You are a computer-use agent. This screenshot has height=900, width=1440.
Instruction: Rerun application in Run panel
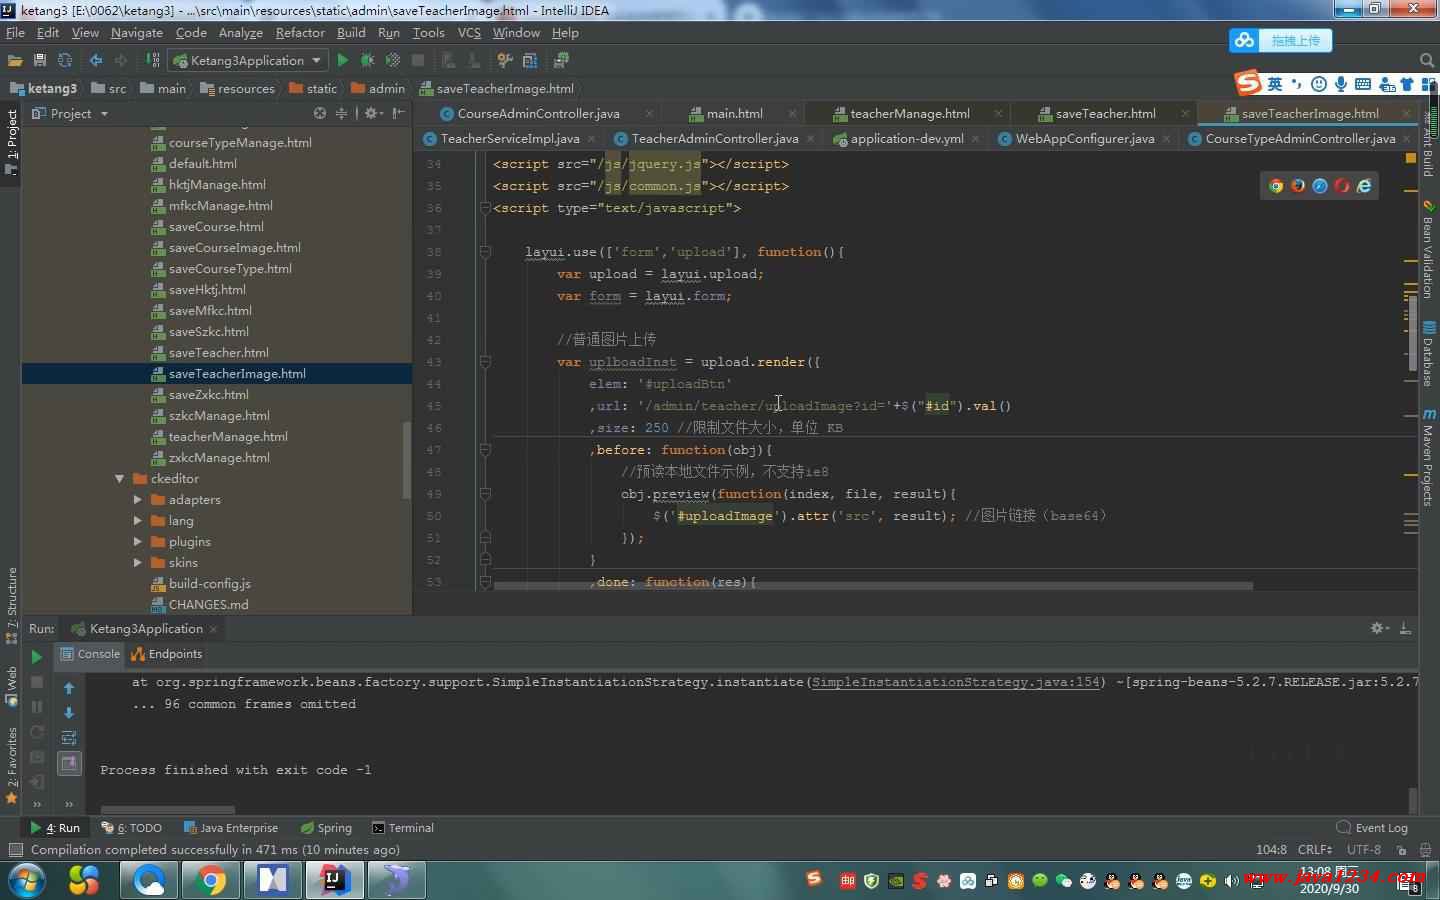point(36,657)
